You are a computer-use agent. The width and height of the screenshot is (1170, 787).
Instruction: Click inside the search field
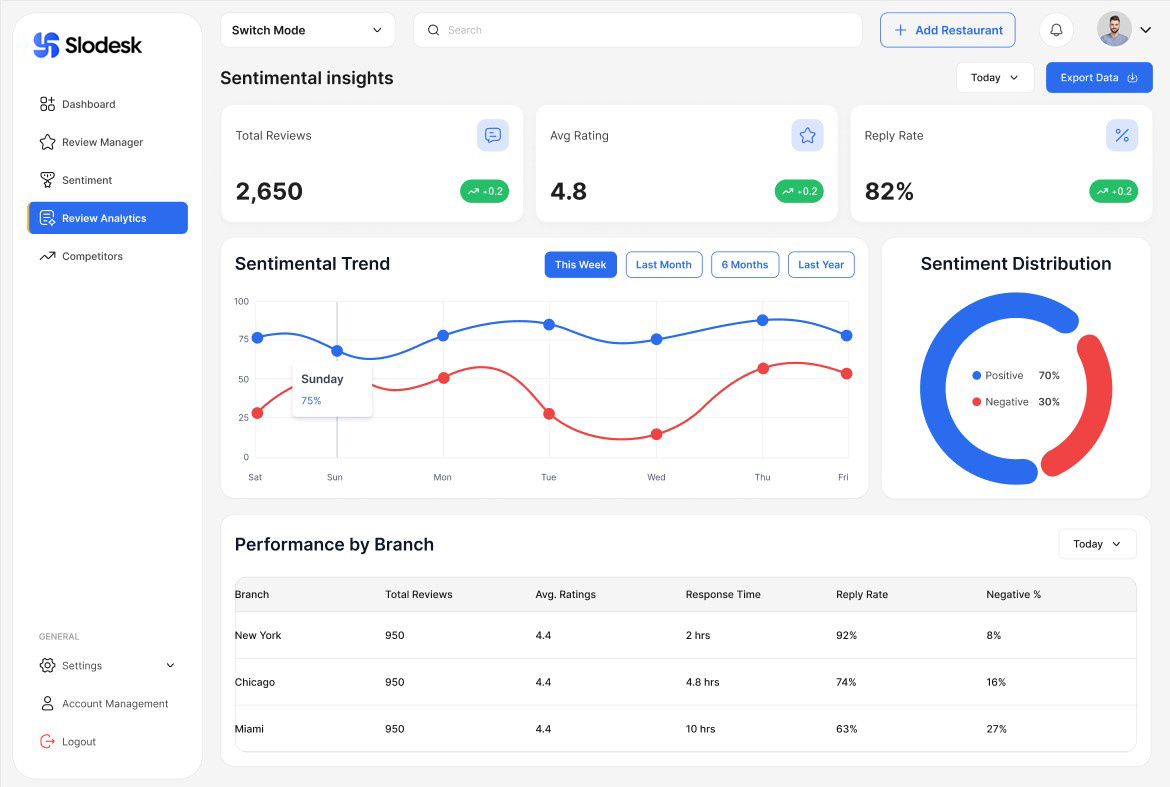pyautogui.click(x=637, y=30)
